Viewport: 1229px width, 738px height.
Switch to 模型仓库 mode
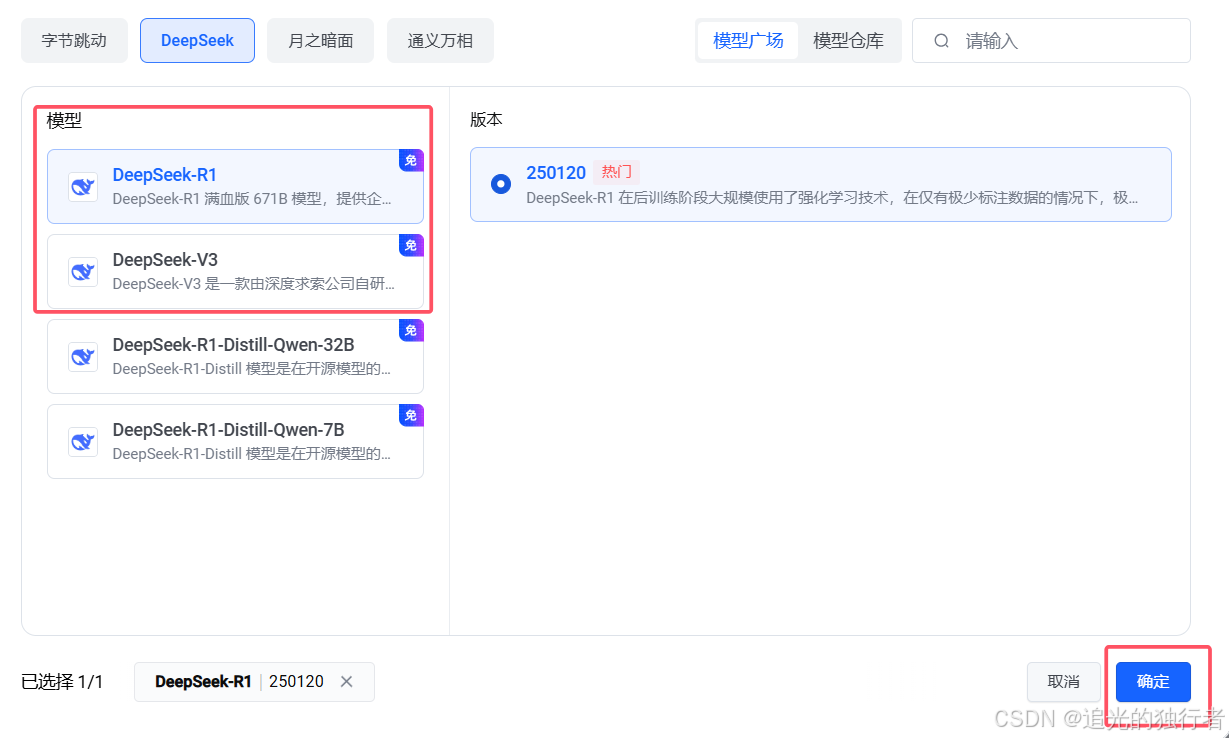pyautogui.click(x=850, y=40)
